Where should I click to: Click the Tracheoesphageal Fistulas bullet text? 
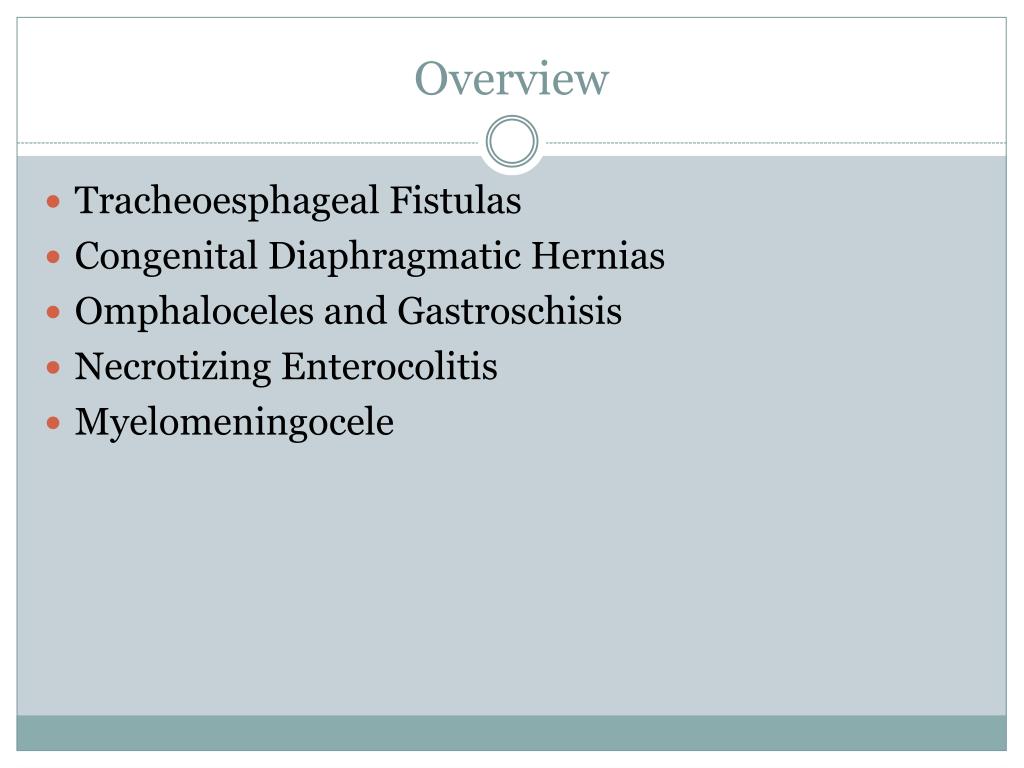[298, 200]
